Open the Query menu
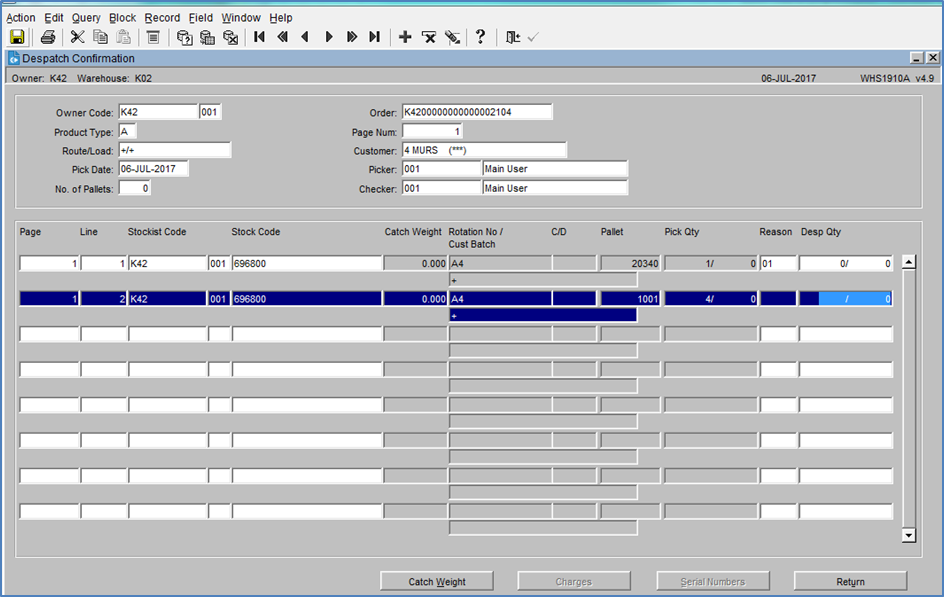 click(x=86, y=18)
